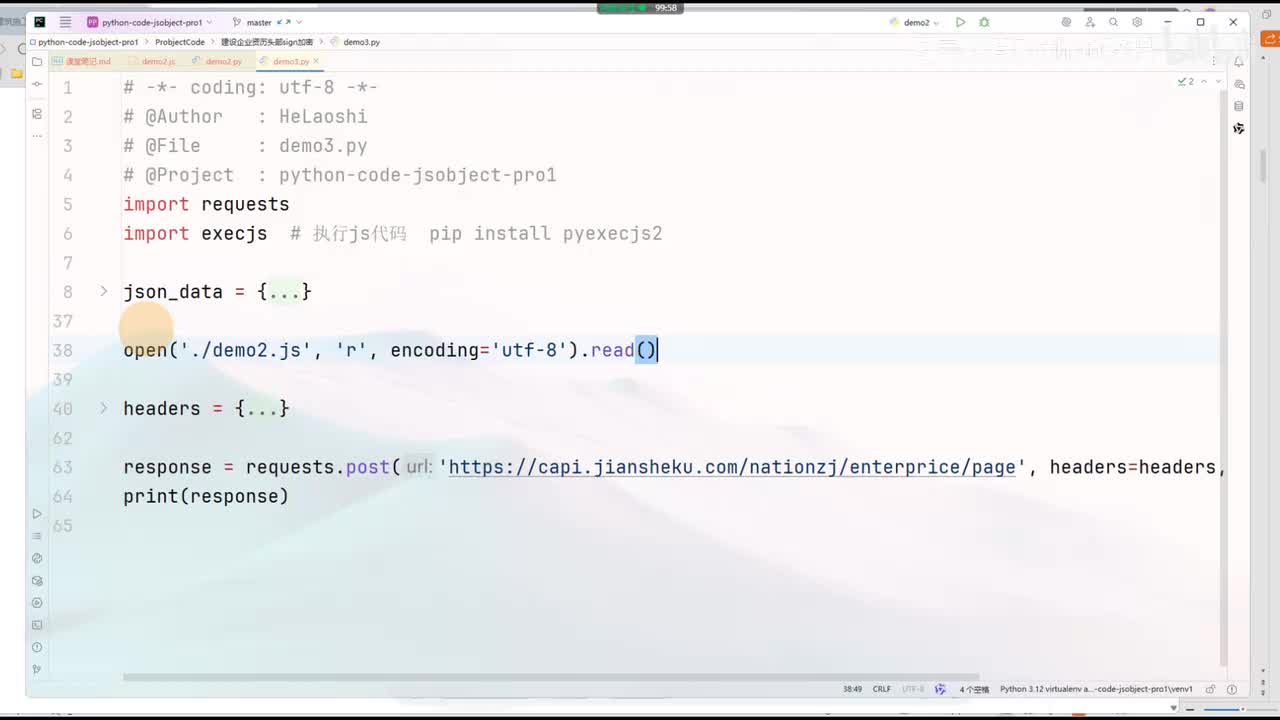Image resolution: width=1280 pixels, height=720 pixels.
Task: Open the Run tool window
Action: [x=37, y=514]
